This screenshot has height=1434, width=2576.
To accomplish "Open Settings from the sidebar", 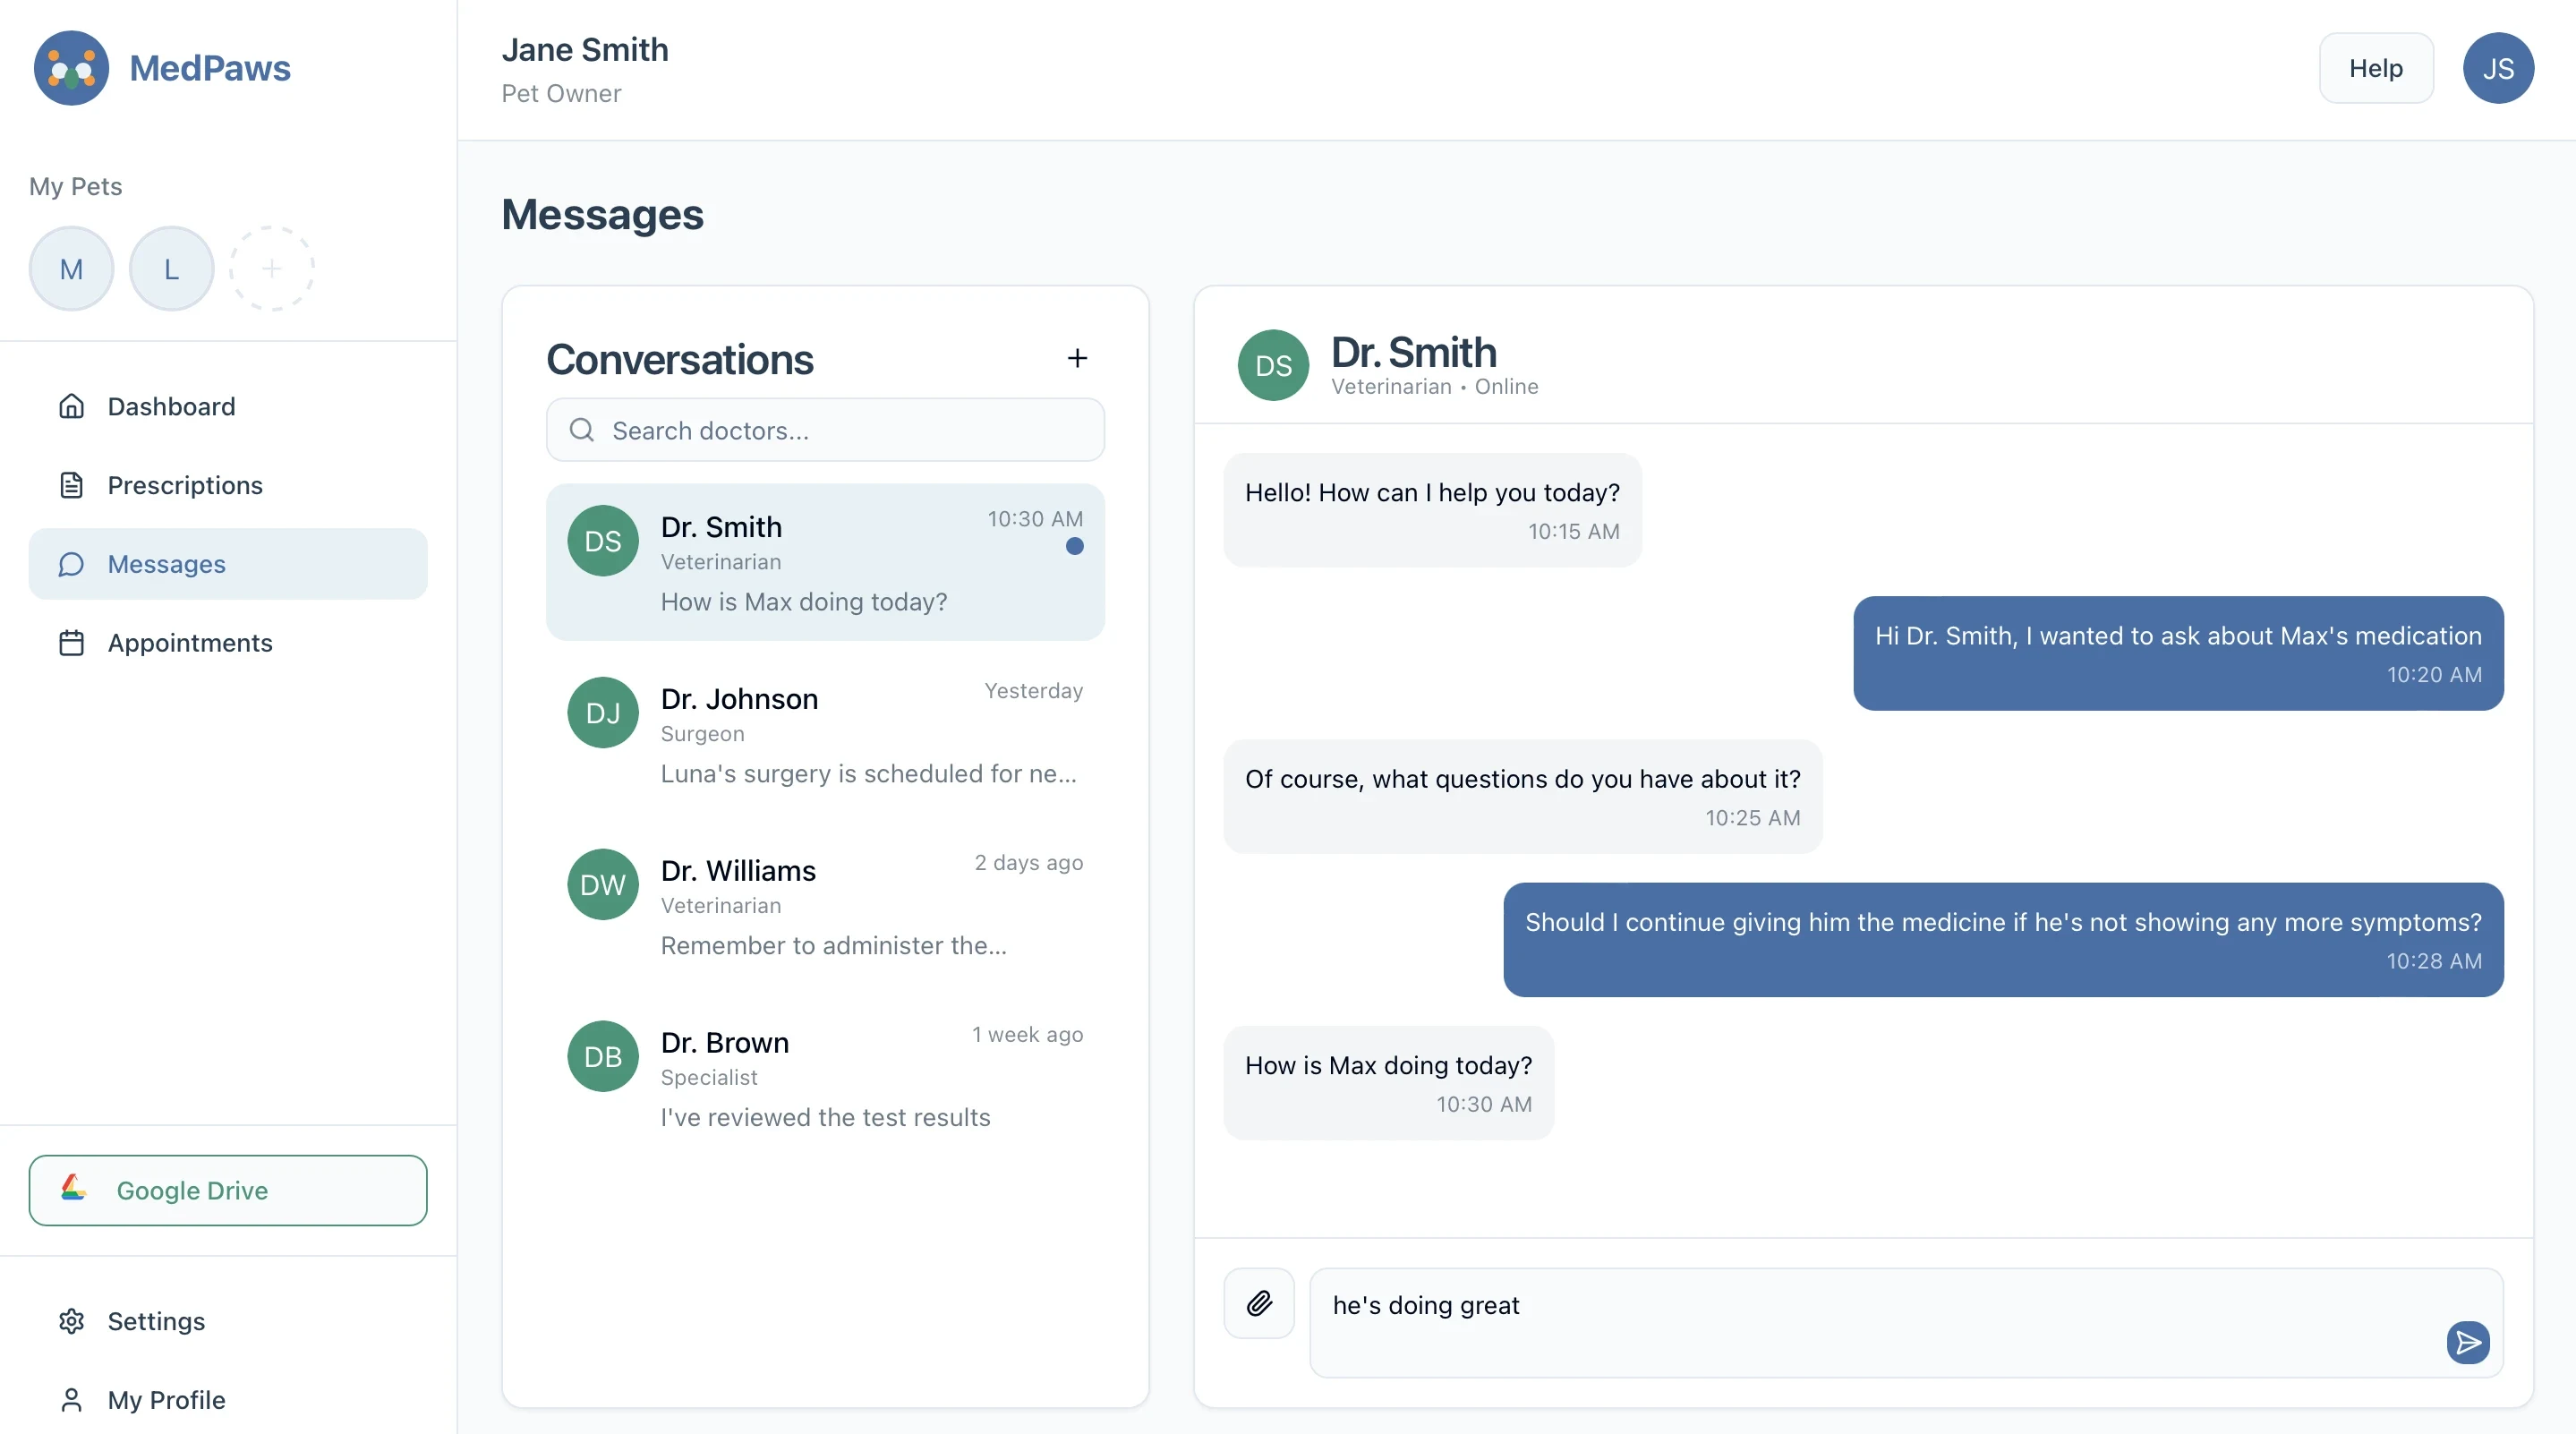I will (x=228, y=1321).
